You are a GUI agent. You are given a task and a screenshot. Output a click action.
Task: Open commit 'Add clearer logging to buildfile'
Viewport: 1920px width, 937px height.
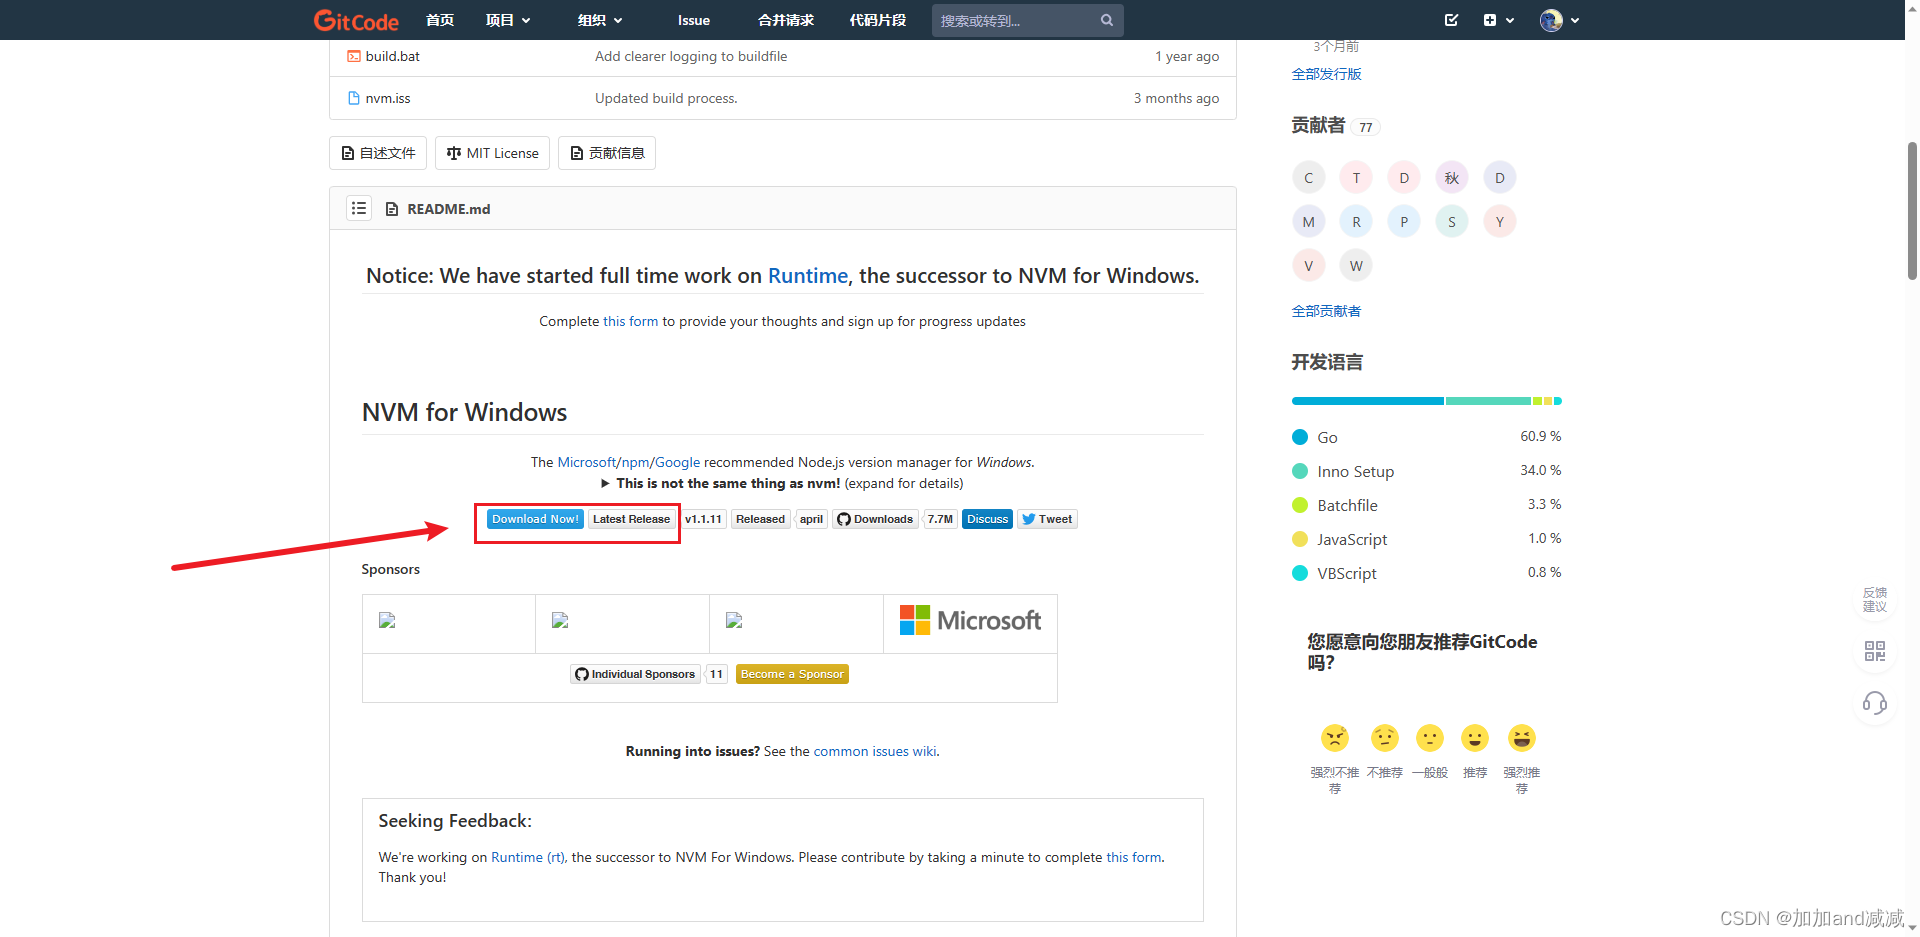pos(691,56)
